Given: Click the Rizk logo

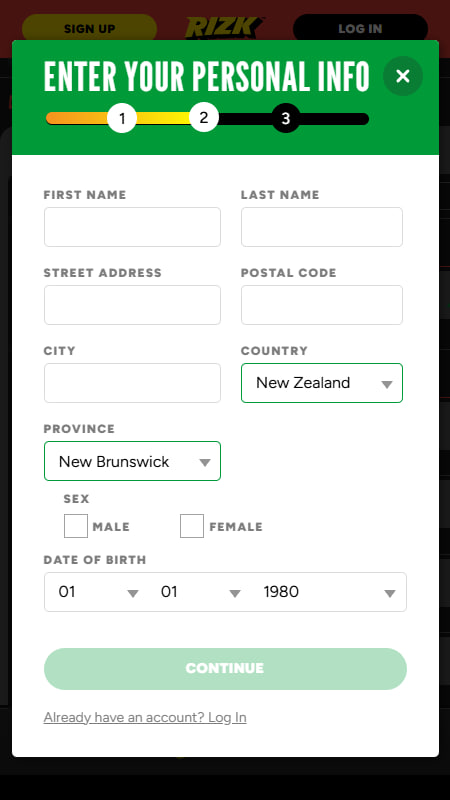Looking at the screenshot, I should tap(225, 27).
